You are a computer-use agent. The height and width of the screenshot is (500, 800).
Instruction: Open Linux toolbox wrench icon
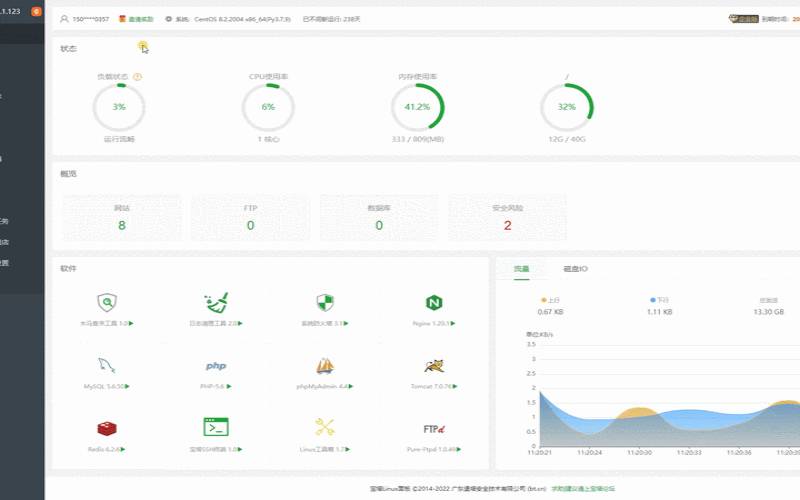point(324,427)
